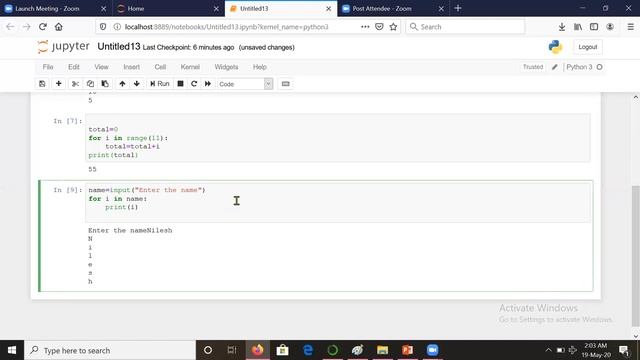This screenshot has height=360, width=640.
Task: Insert a cell below with plus icon
Action: (58, 84)
